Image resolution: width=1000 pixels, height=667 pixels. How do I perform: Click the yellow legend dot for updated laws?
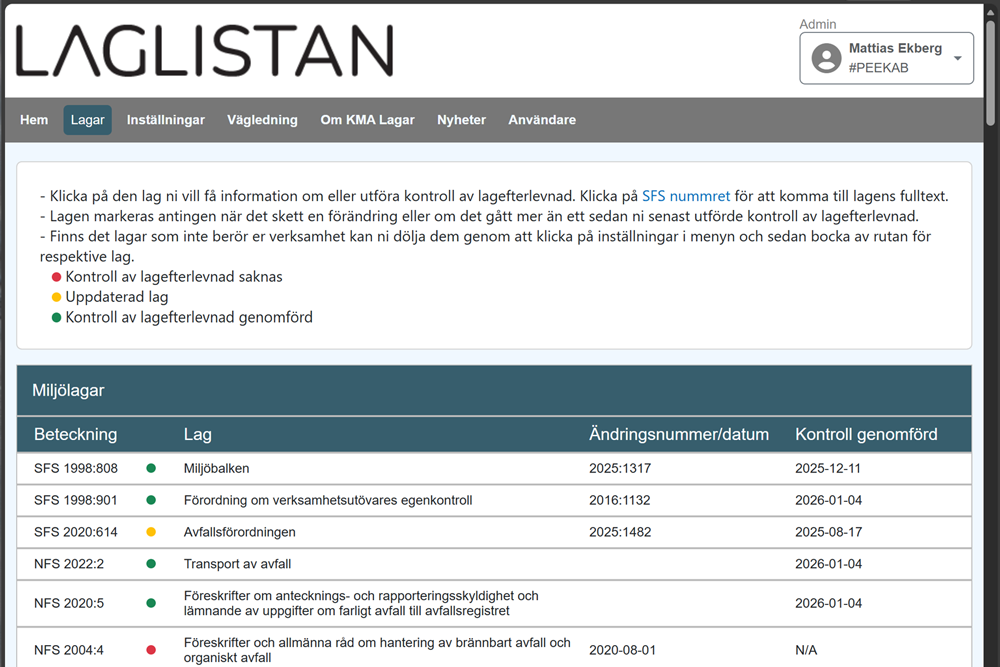click(x=56, y=297)
